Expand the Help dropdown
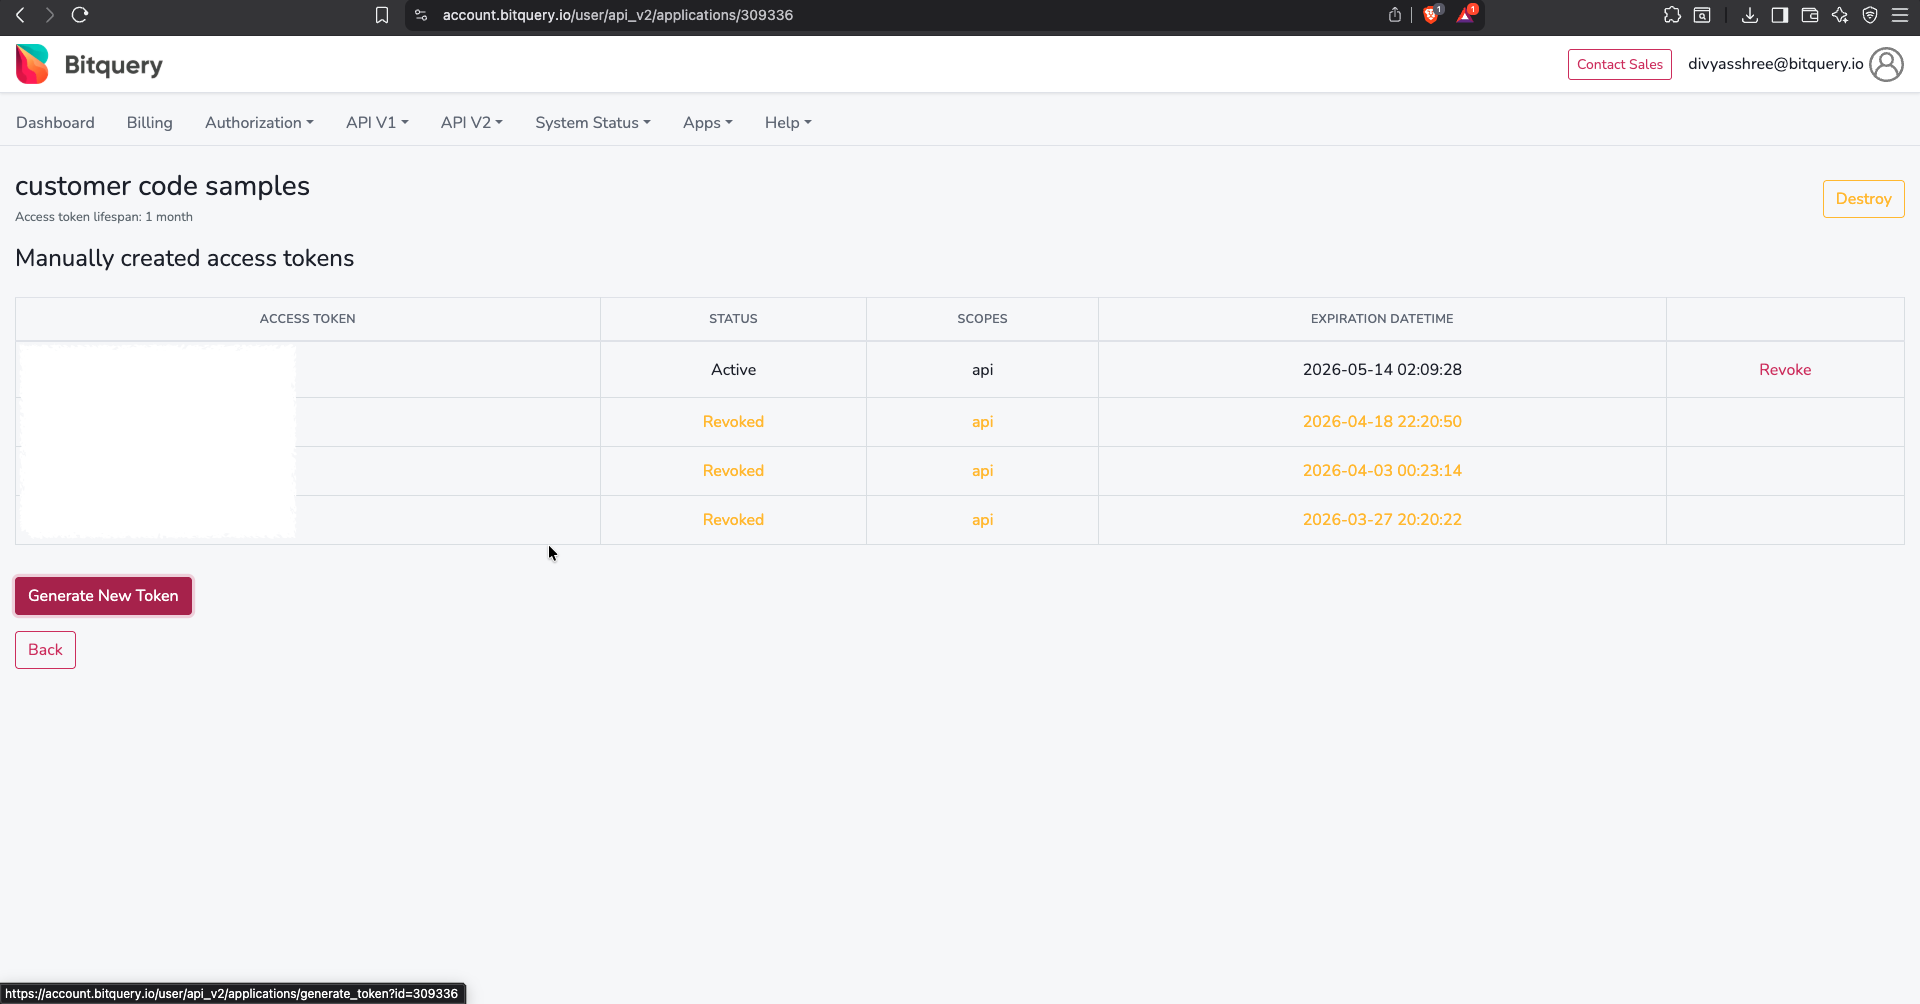This screenshot has width=1920, height=1004. pyautogui.click(x=788, y=122)
